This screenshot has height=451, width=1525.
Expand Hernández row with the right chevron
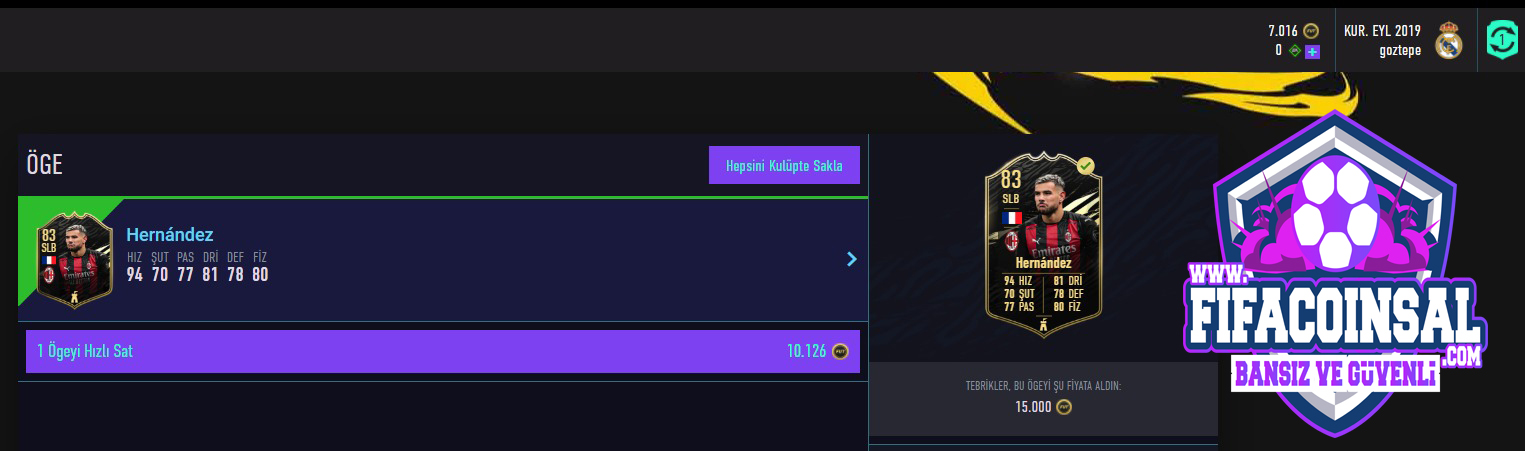(851, 260)
